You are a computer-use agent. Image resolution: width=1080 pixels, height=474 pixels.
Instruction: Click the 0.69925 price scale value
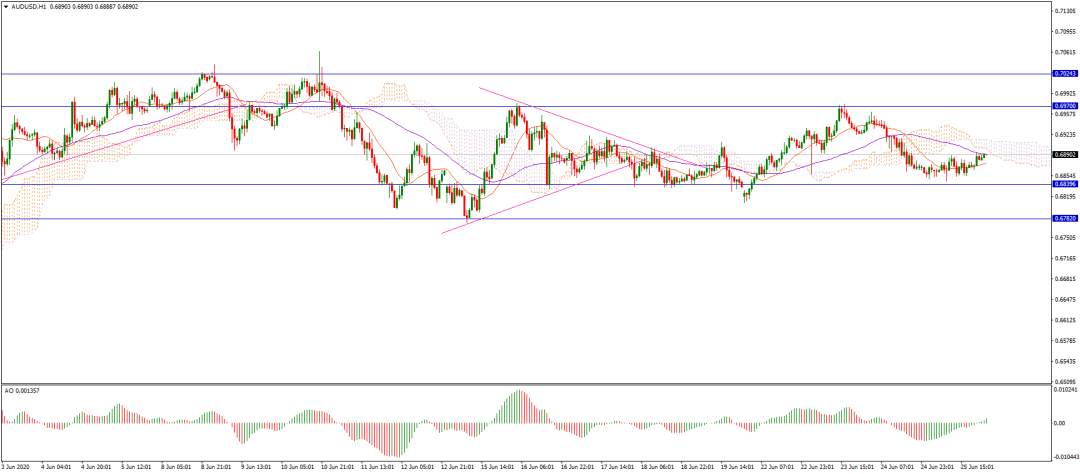coord(1064,94)
